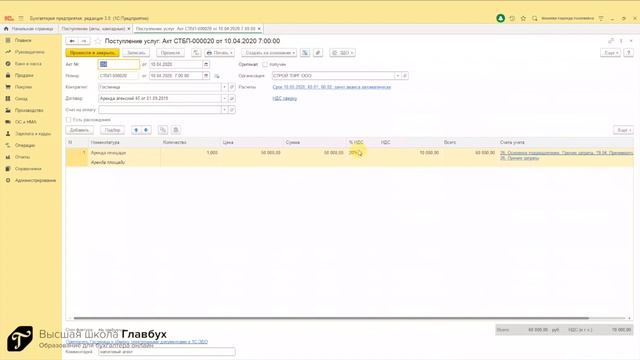The height and width of the screenshot is (360, 640).
Task: Open Счета учета link in table row
Action: tap(567, 155)
